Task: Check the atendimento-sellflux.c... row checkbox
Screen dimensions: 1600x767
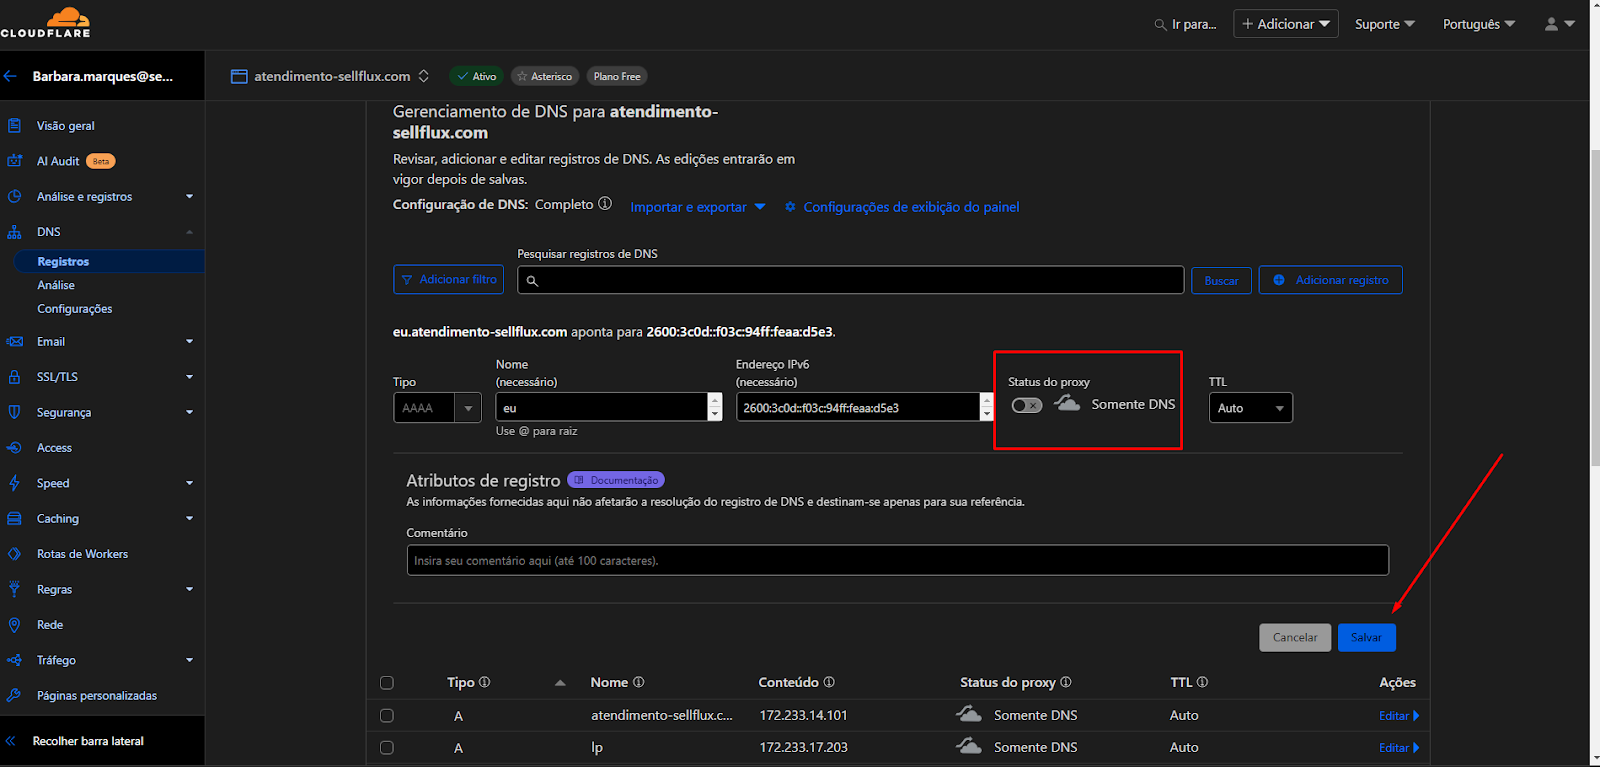Action: click(387, 716)
